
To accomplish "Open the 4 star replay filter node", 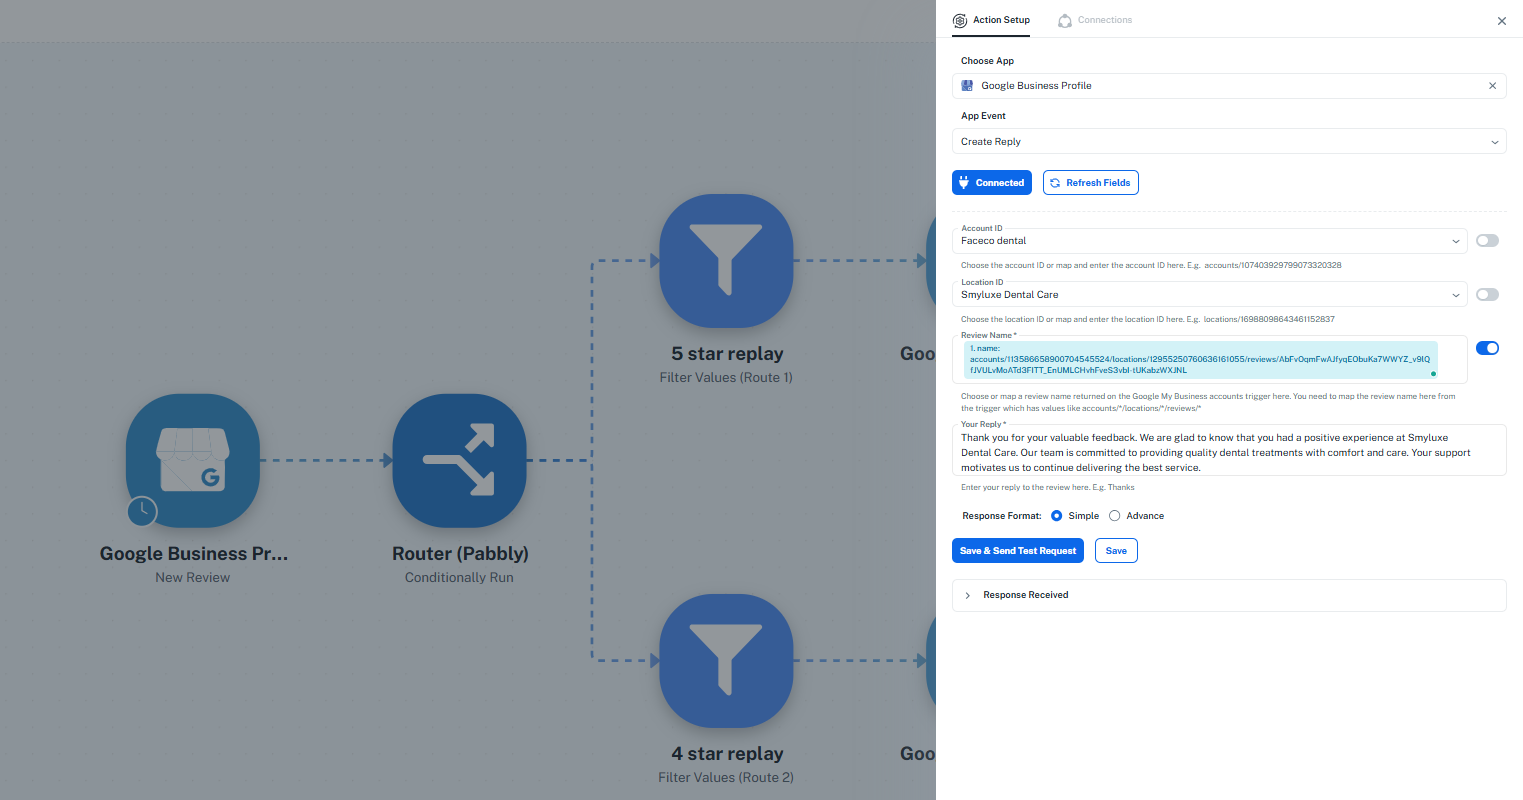I will [726, 660].
